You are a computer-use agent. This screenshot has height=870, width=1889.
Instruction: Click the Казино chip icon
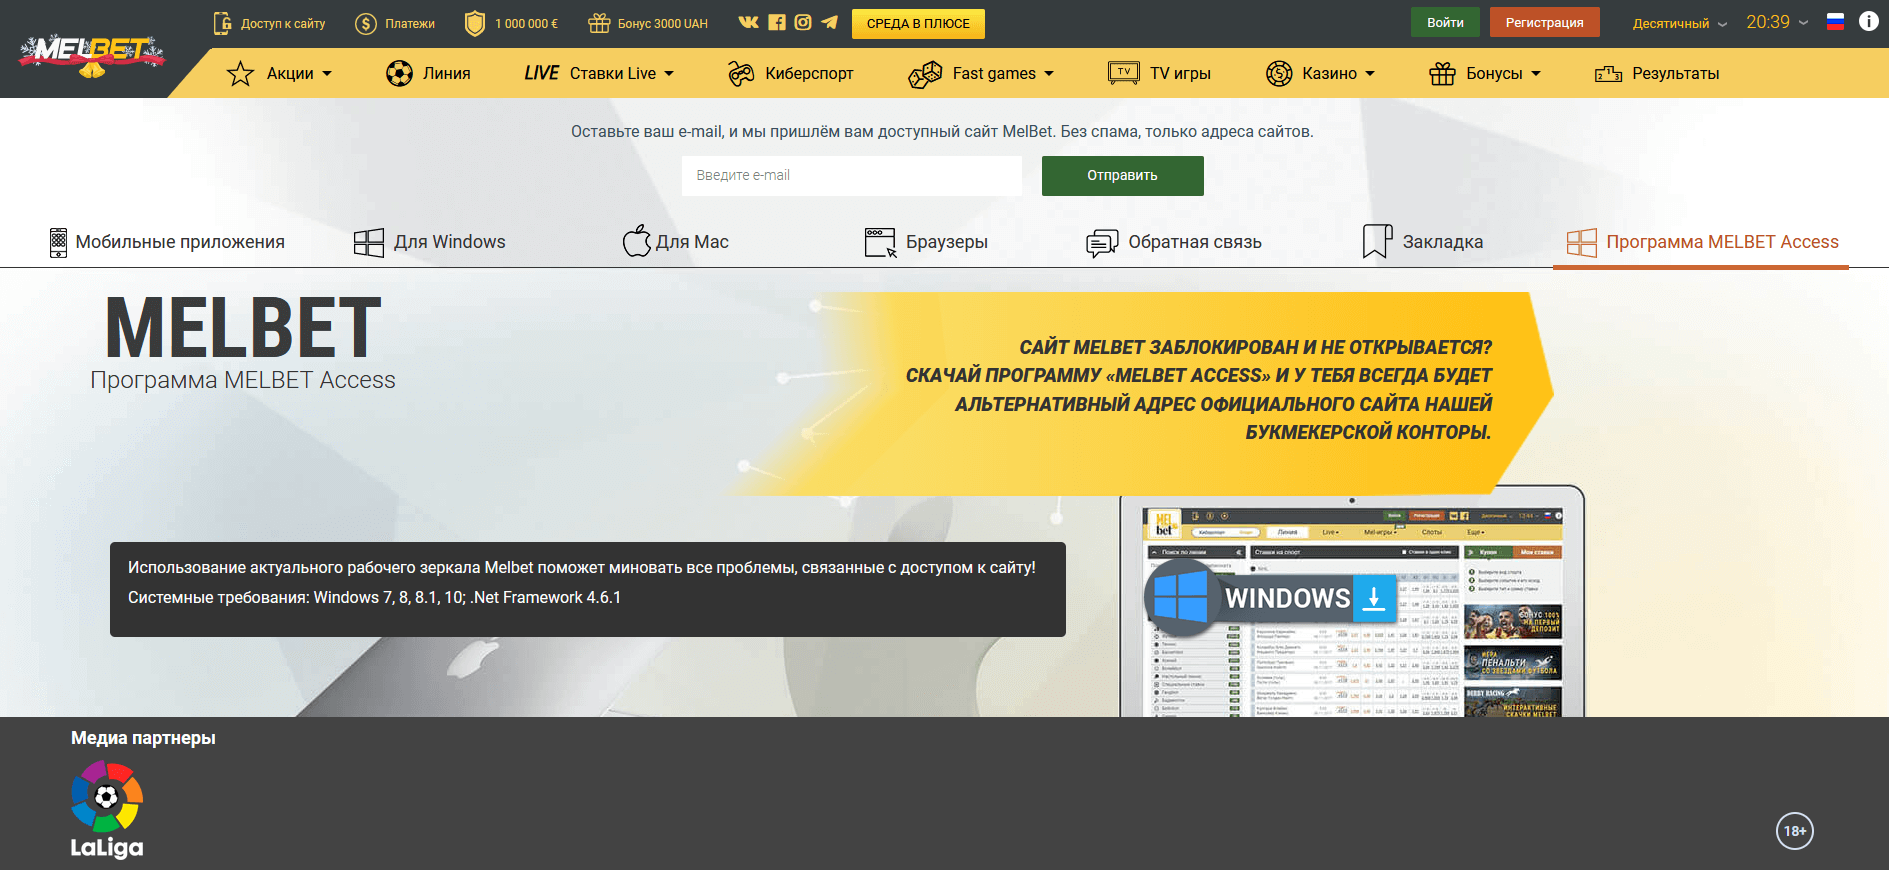coord(1279,73)
